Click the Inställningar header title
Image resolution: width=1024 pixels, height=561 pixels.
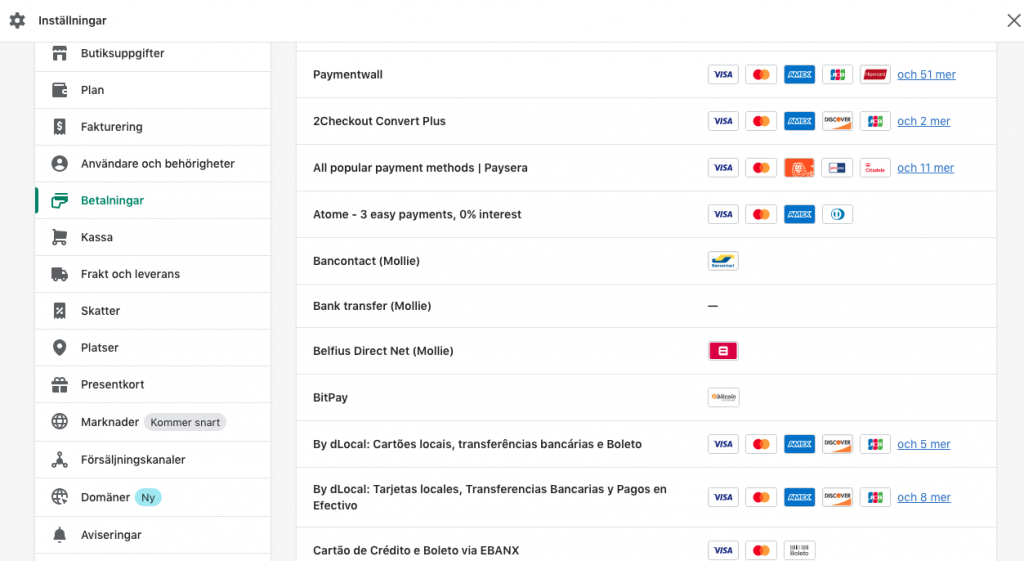pyautogui.click(x=72, y=21)
